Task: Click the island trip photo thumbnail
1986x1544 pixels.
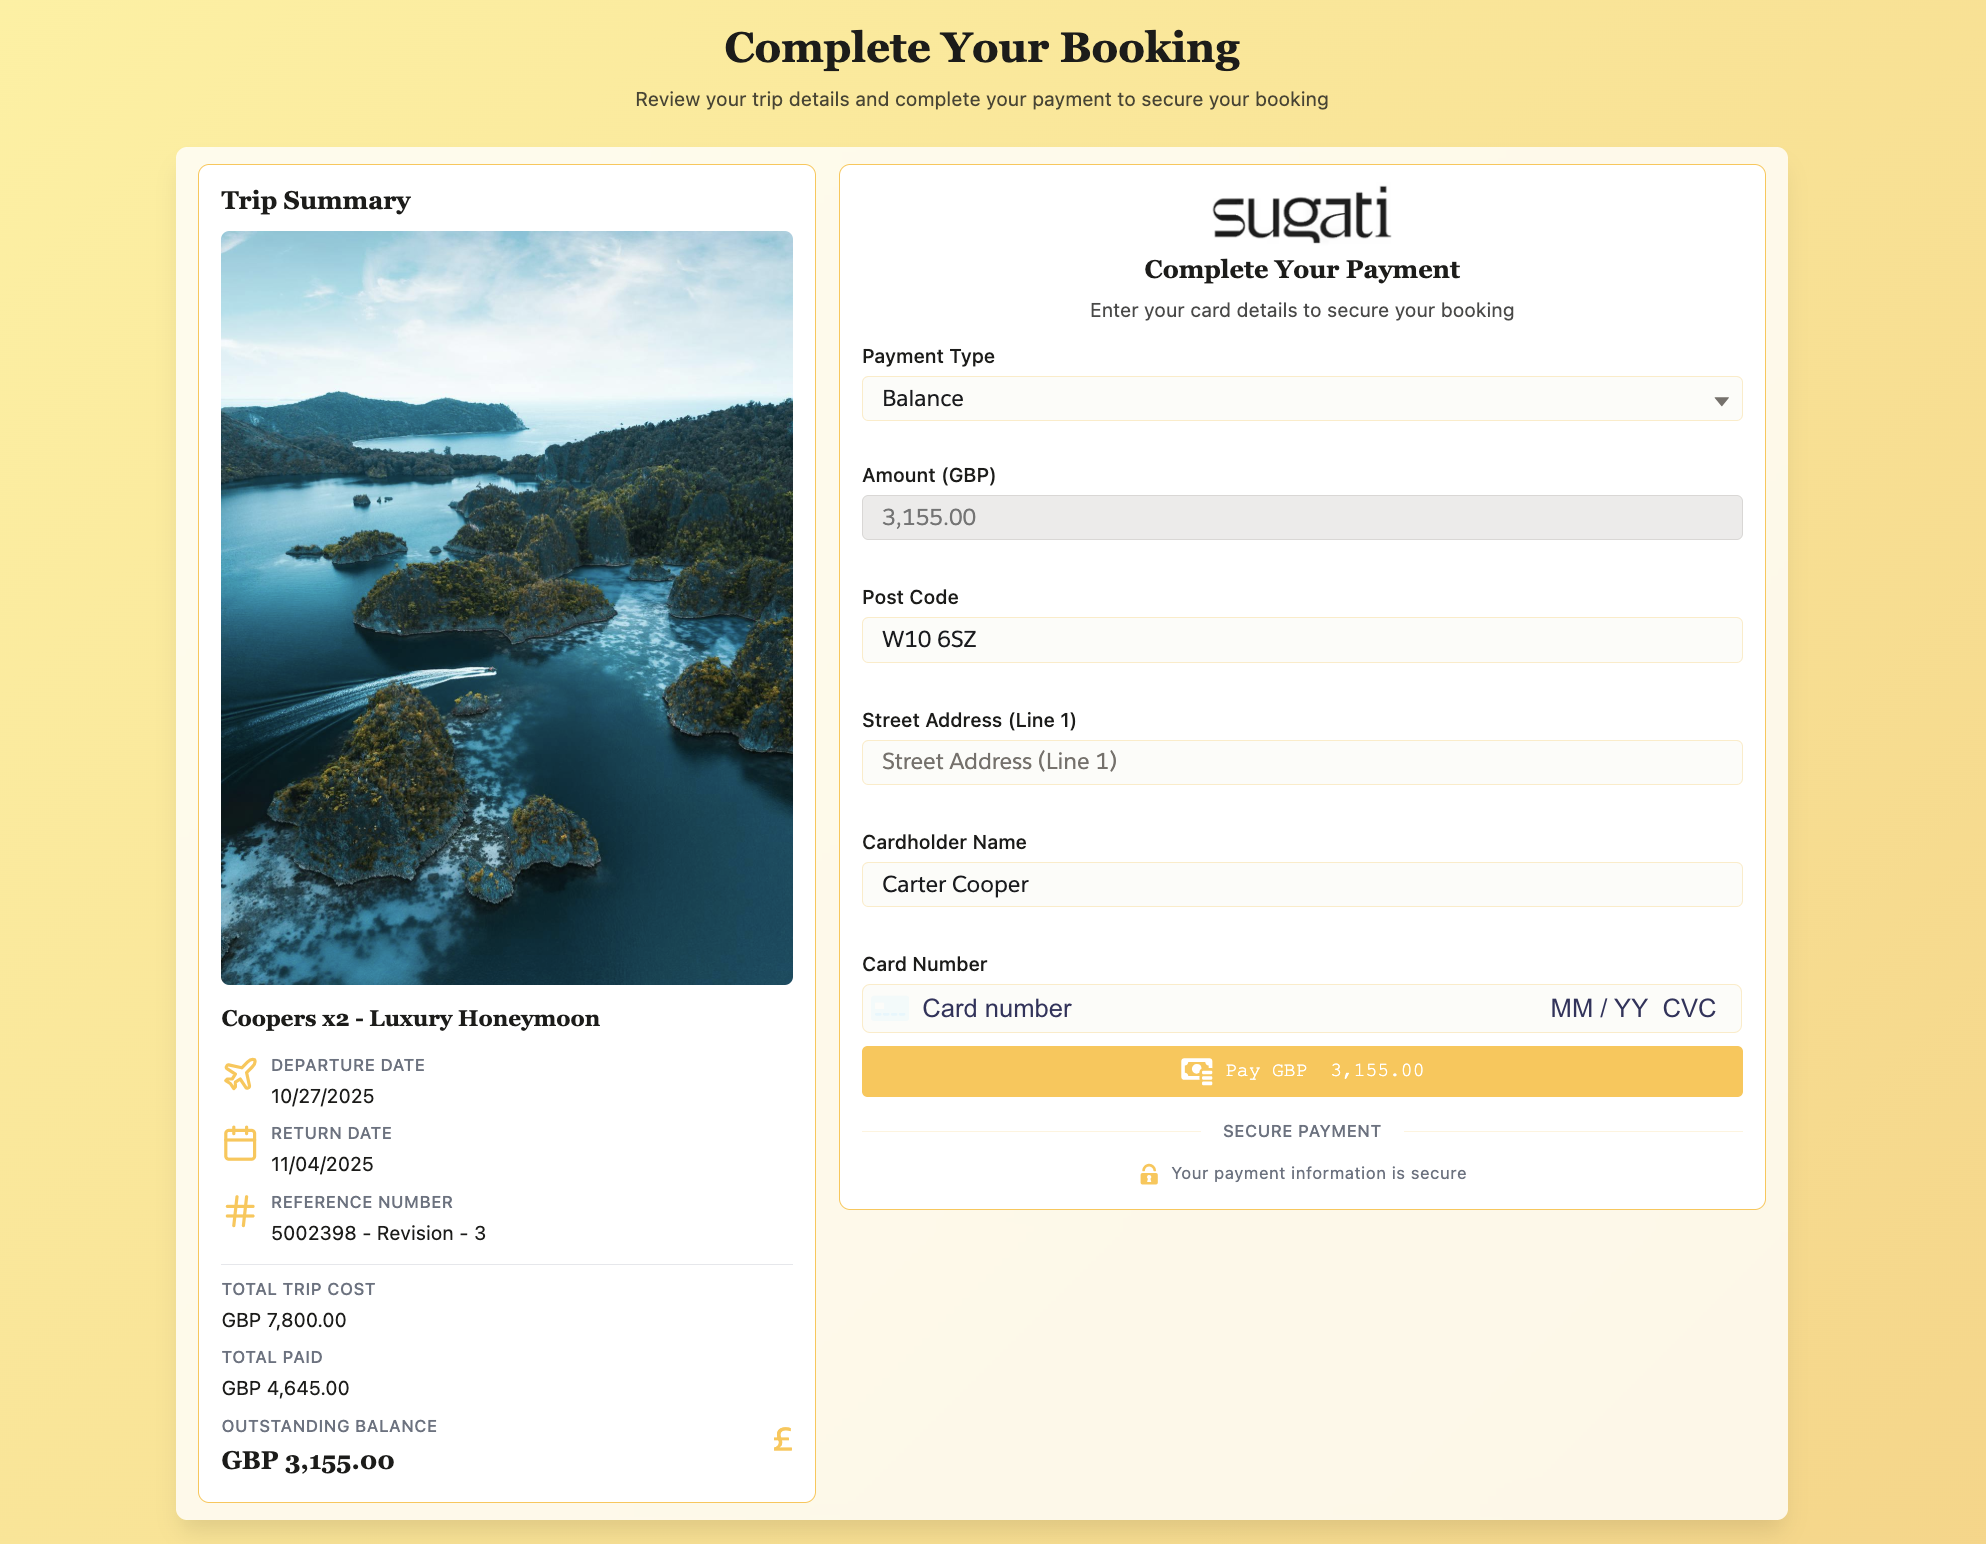Action: coord(507,608)
